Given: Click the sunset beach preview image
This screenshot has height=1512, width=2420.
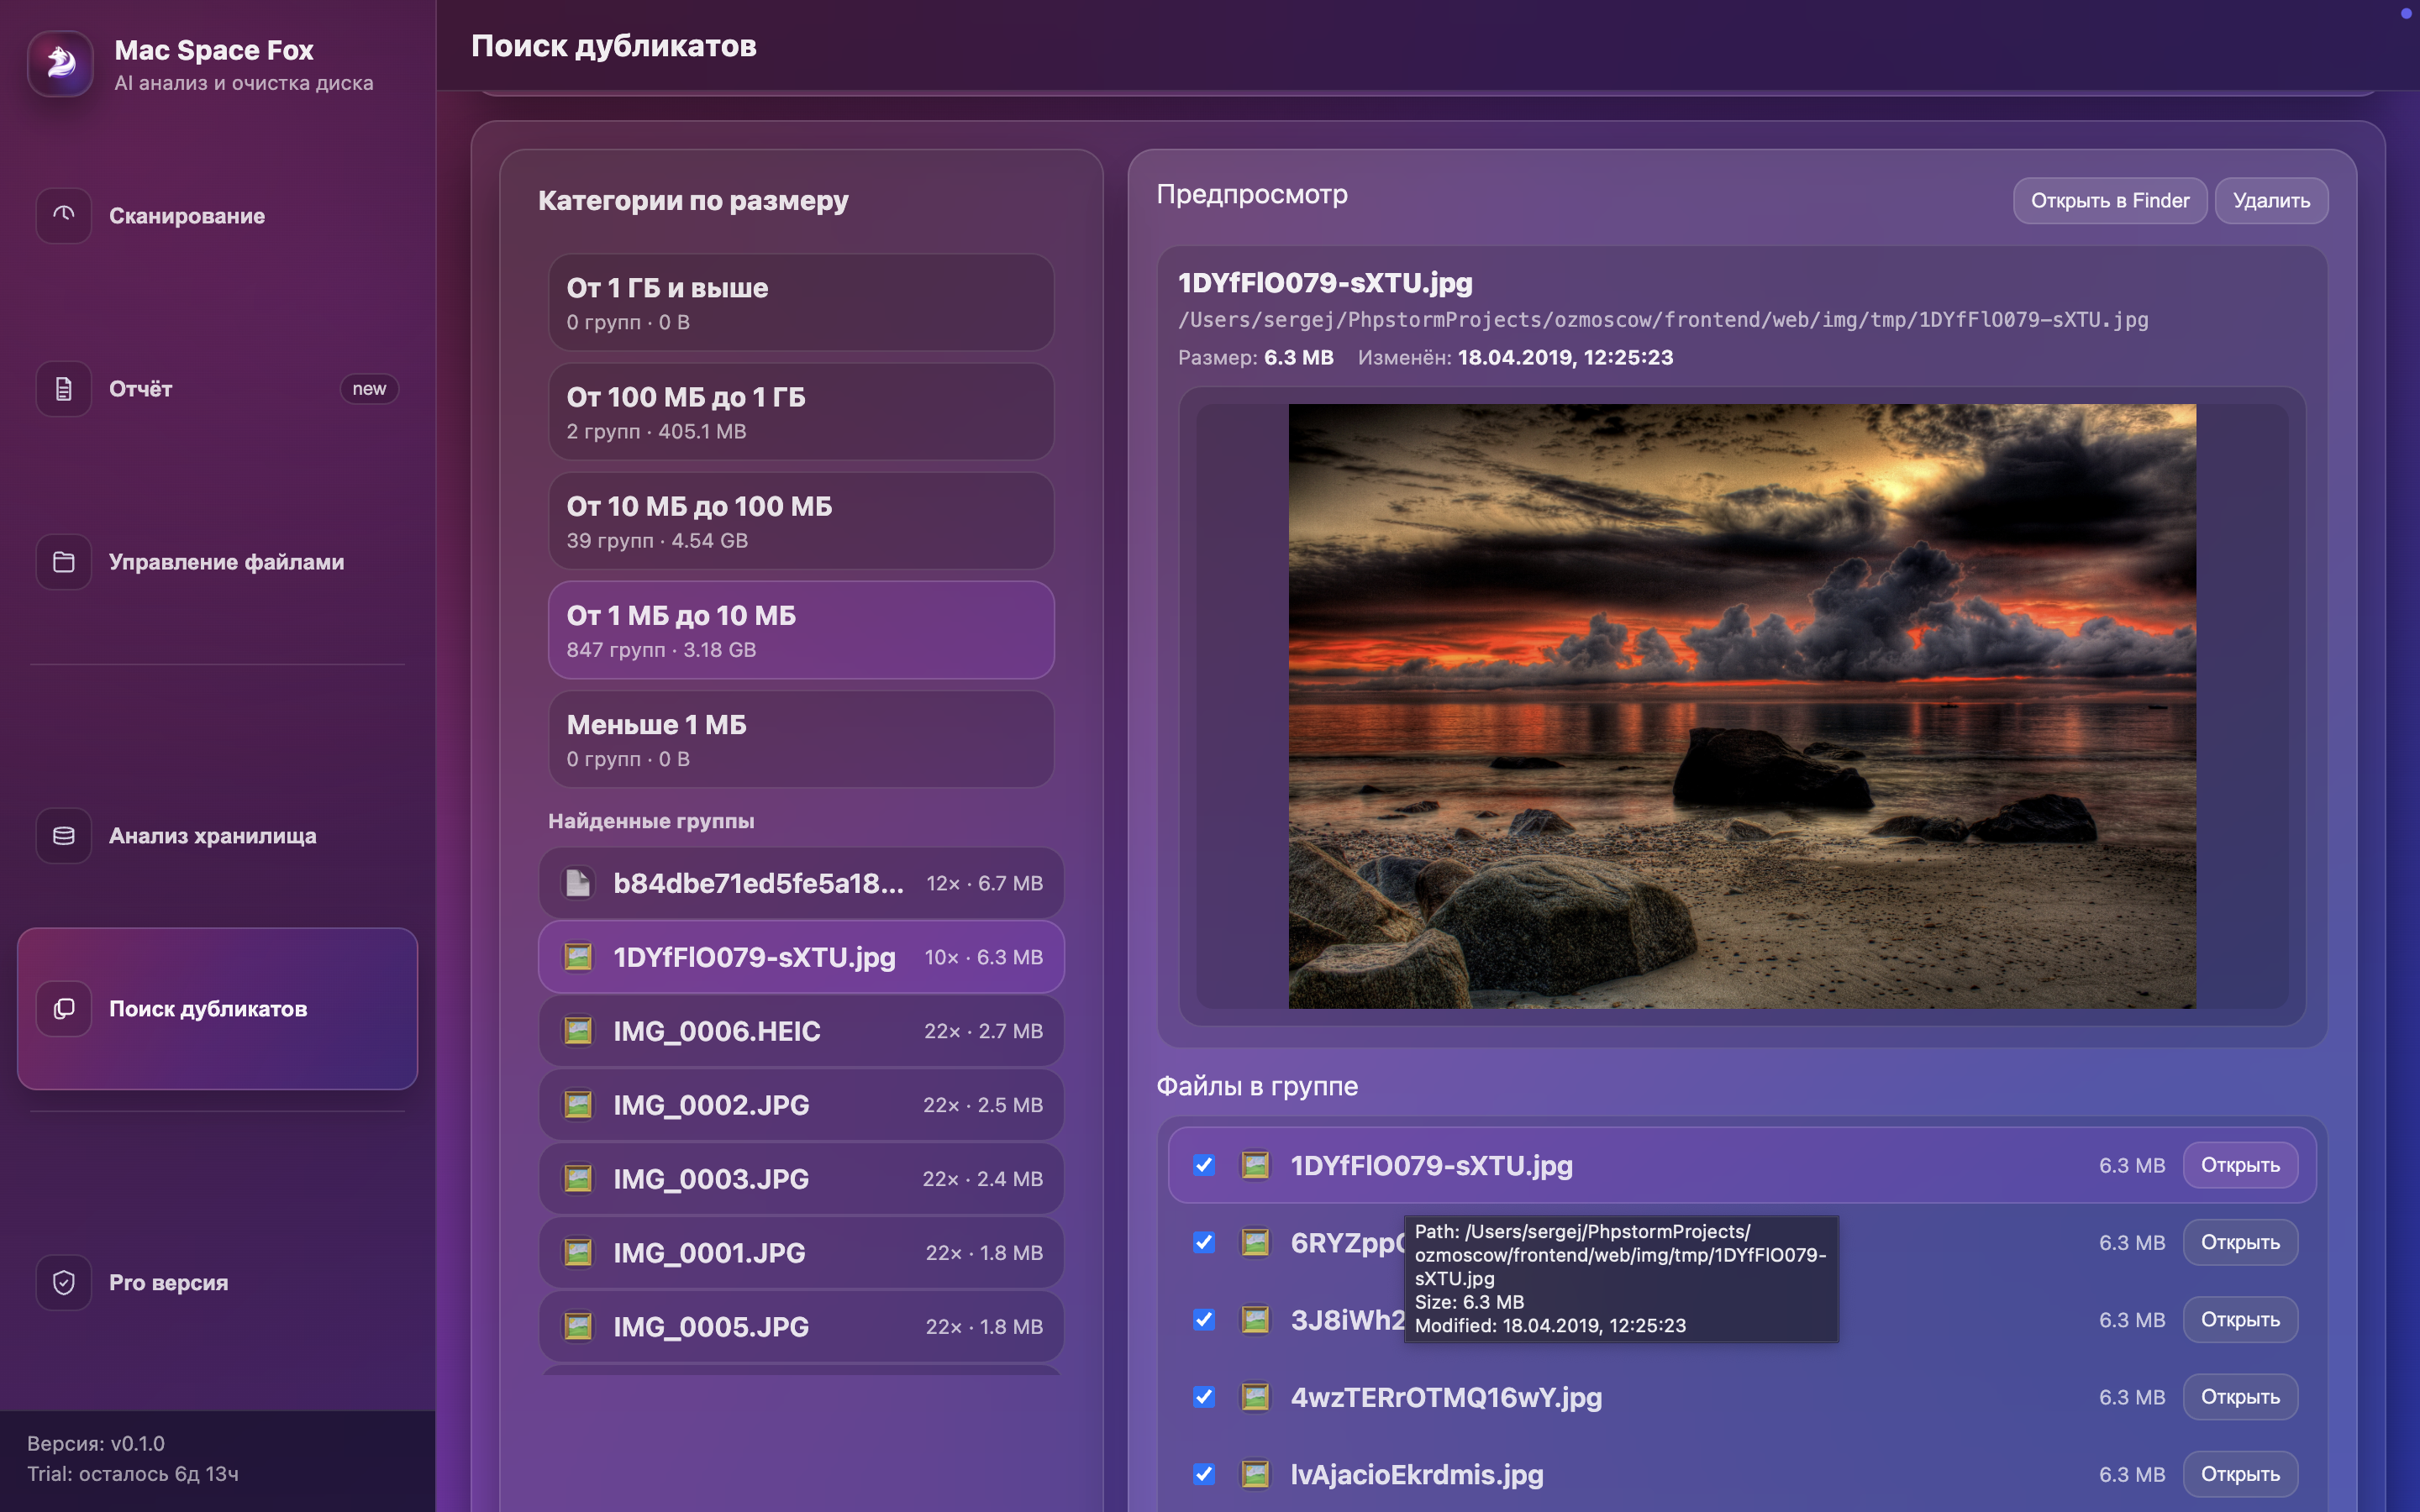Looking at the screenshot, I should coord(1741,706).
